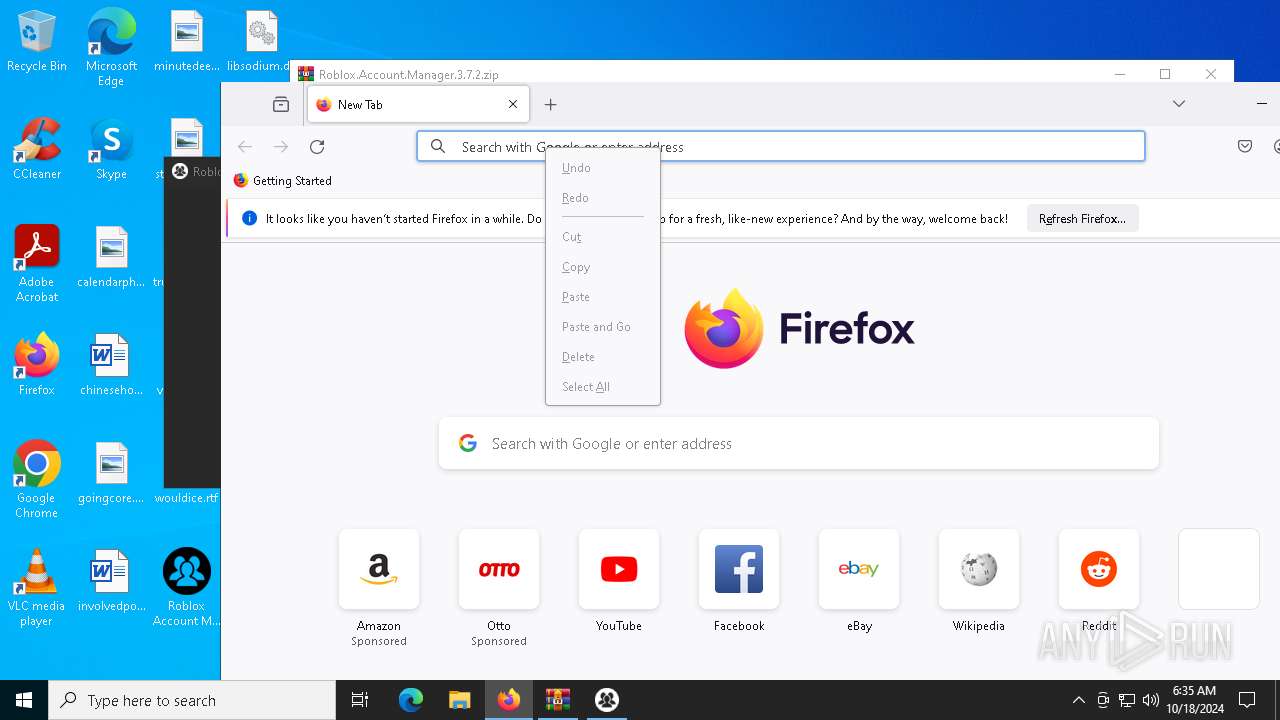Select the libsodium file desktop icon
This screenshot has height=720, width=1280.
tap(260, 41)
